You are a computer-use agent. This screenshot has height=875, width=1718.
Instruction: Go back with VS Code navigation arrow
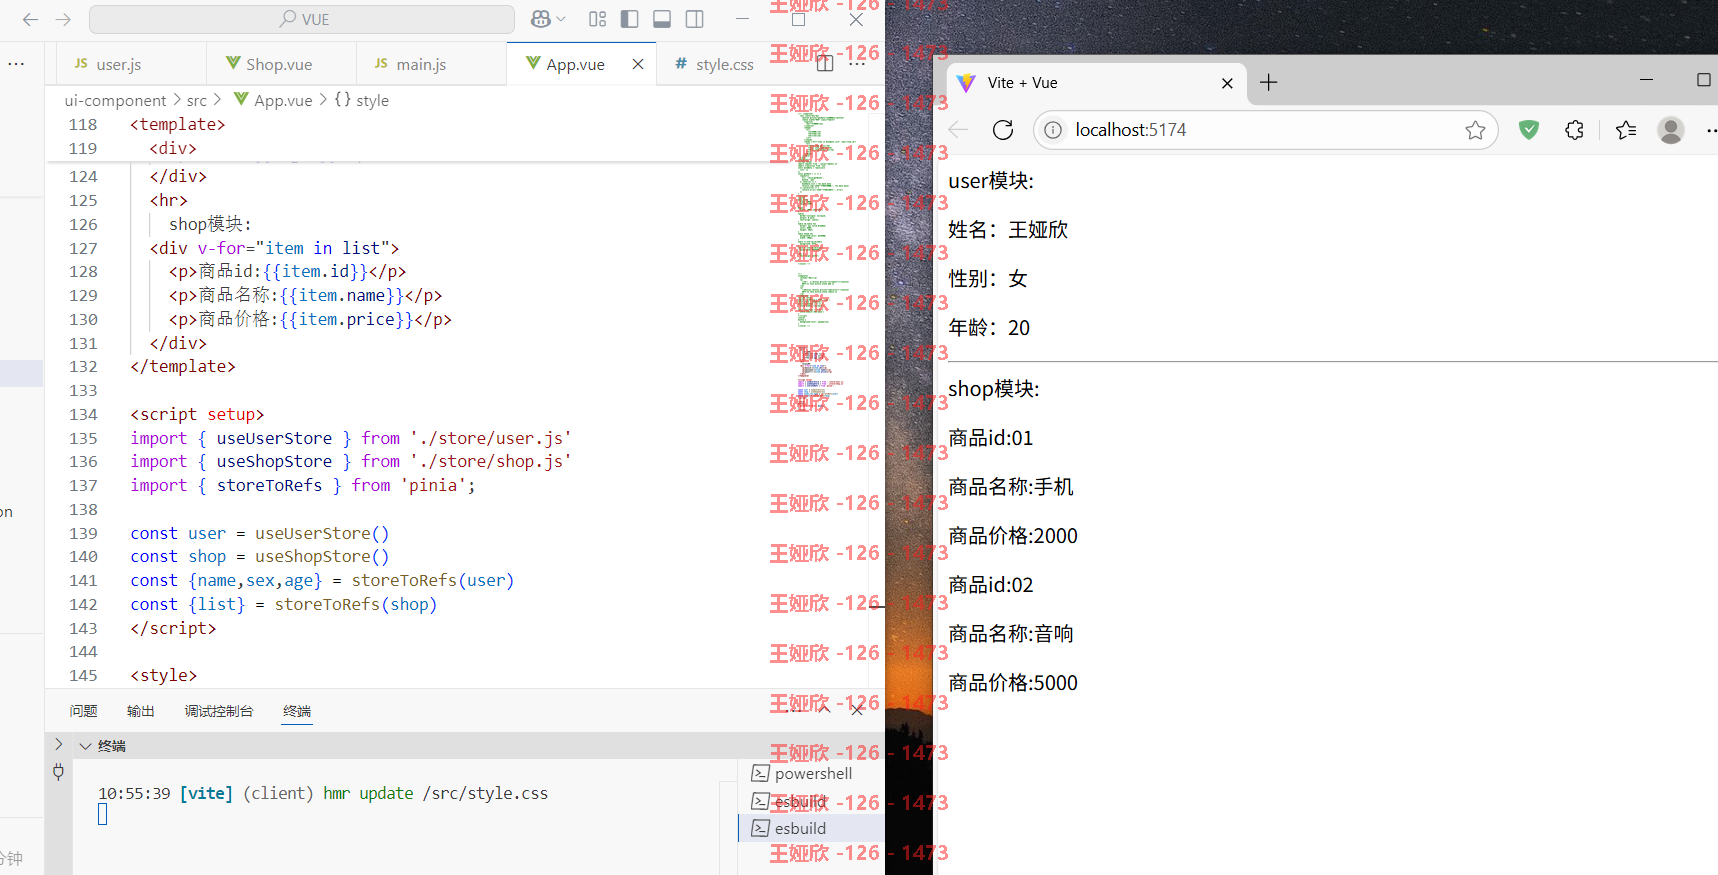[30, 19]
